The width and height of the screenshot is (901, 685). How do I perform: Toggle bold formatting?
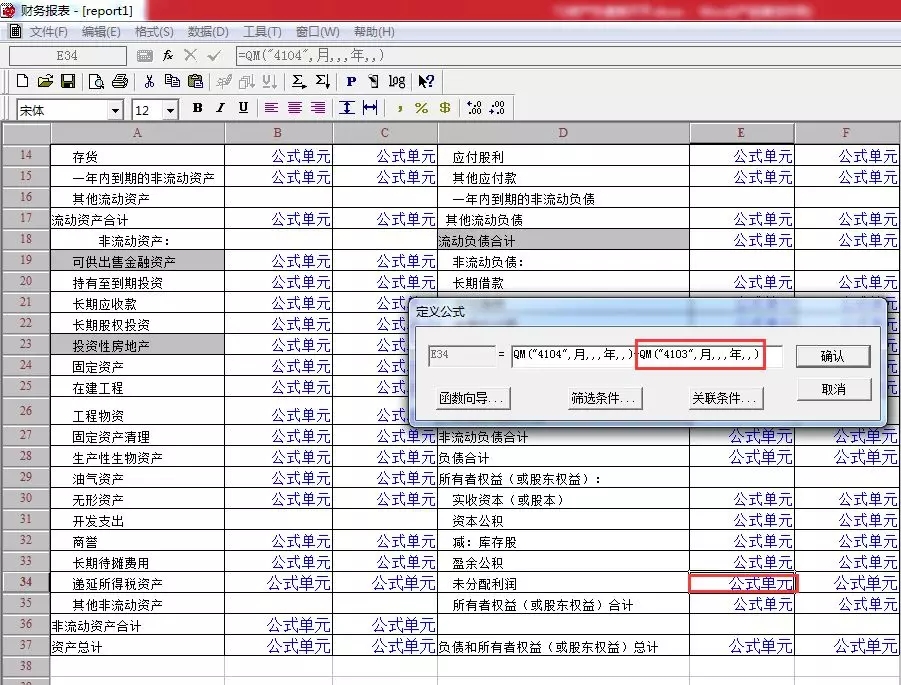pyautogui.click(x=197, y=108)
